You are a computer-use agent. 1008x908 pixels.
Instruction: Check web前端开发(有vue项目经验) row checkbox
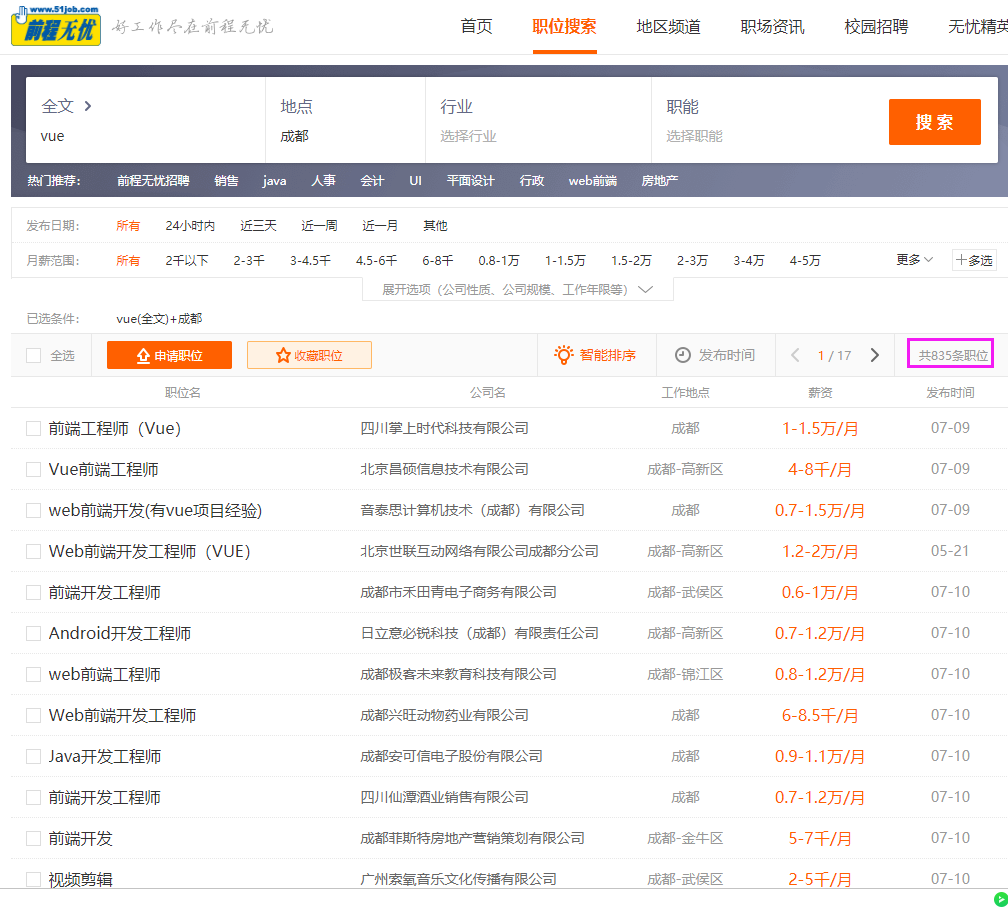pos(33,511)
